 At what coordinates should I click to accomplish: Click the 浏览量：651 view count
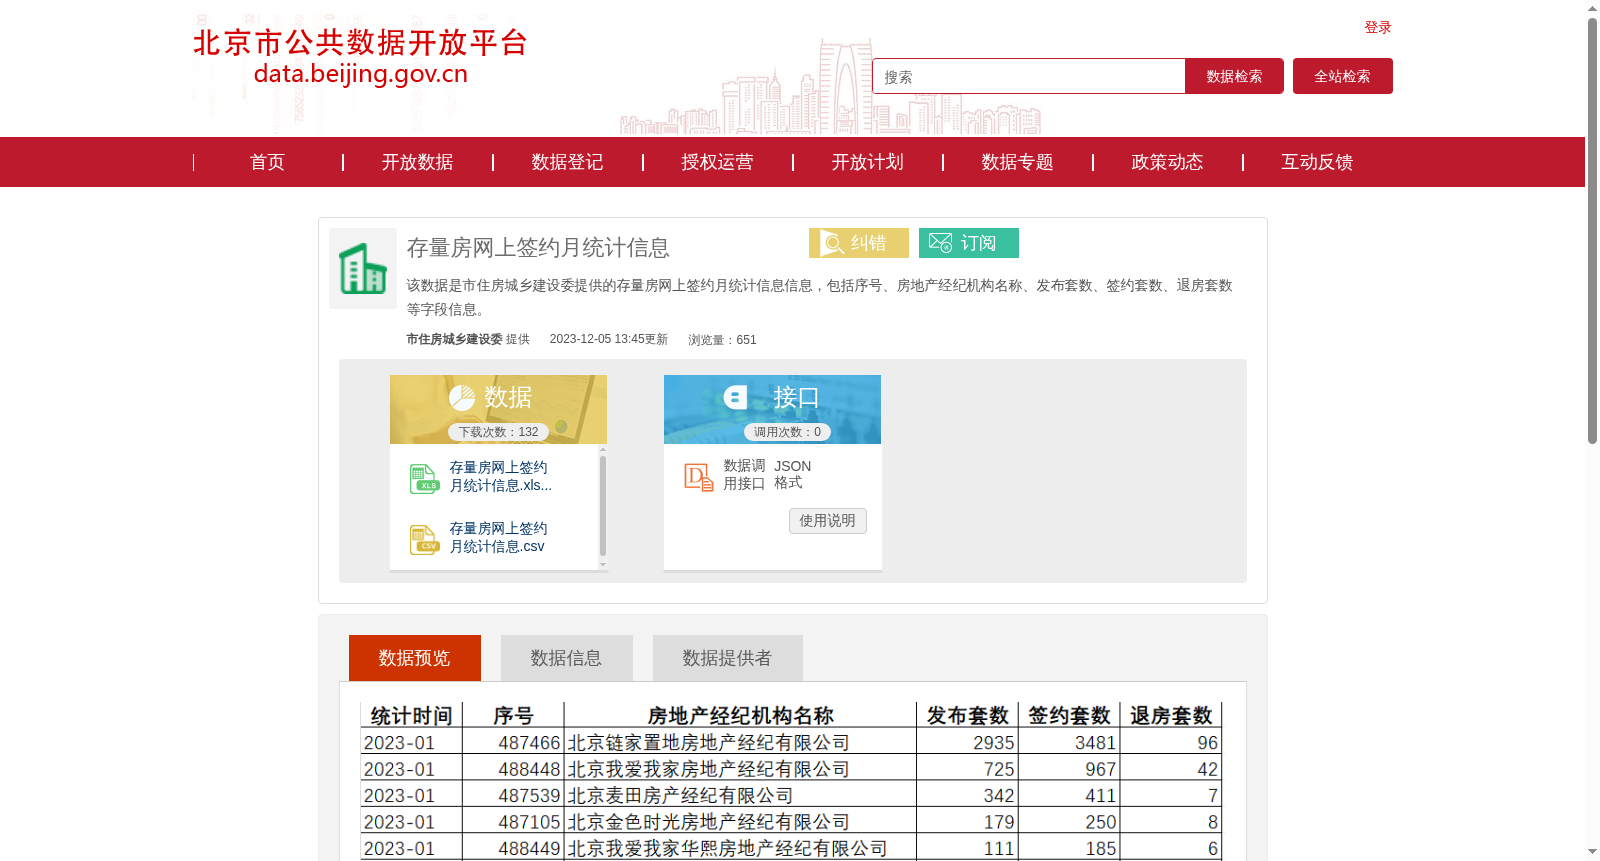pyautogui.click(x=722, y=340)
